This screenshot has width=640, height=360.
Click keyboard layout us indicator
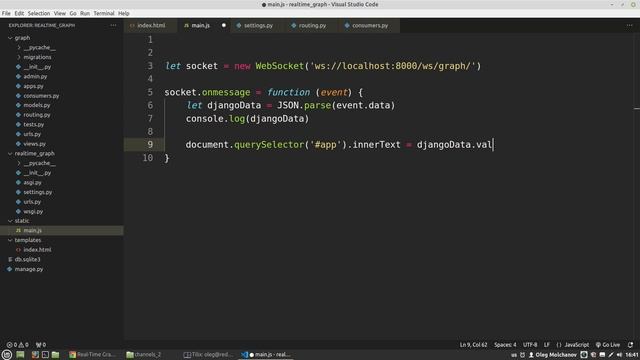[514, 355]
